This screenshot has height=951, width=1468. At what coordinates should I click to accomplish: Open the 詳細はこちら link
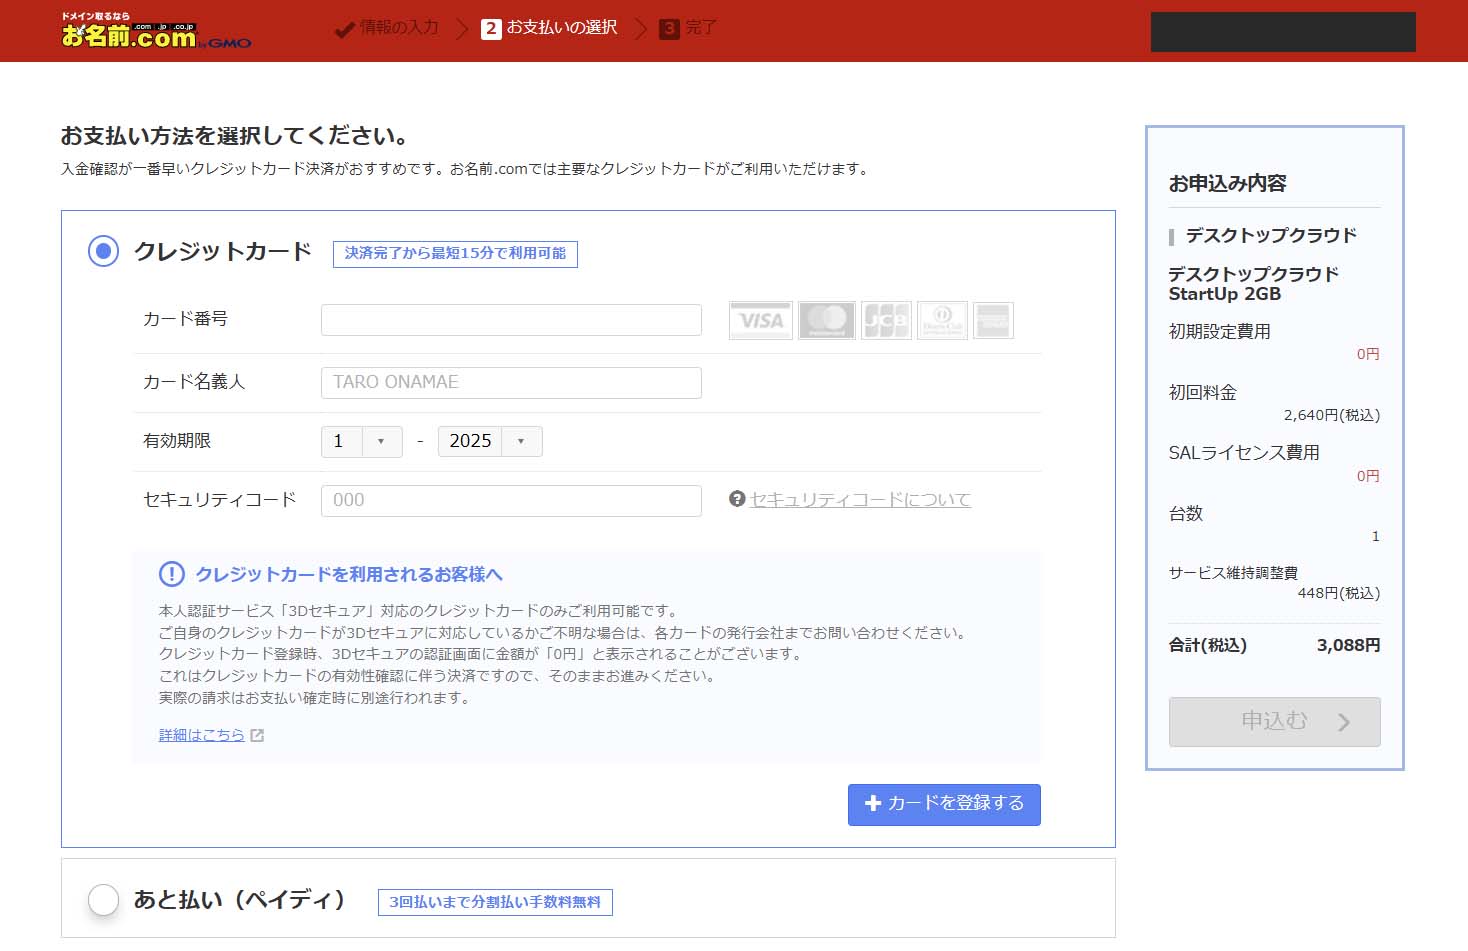[201, 735]
